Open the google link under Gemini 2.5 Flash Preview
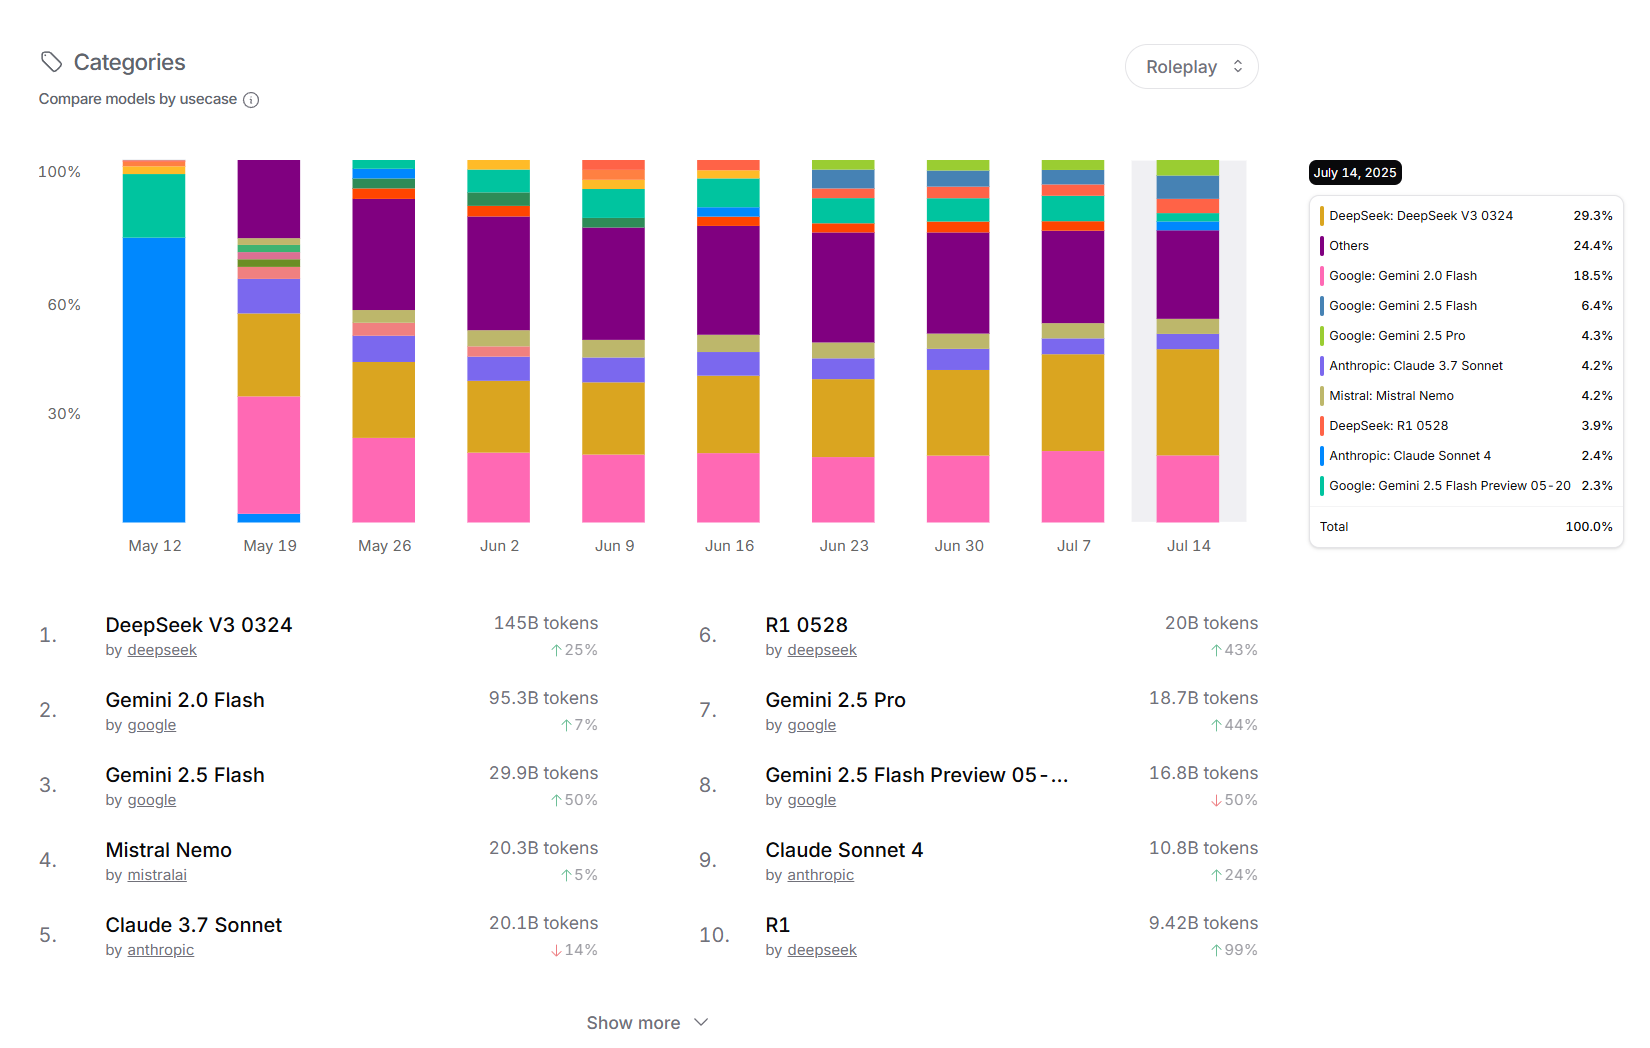Screen dimensions: 1650x1048 [x=812, y=800]
